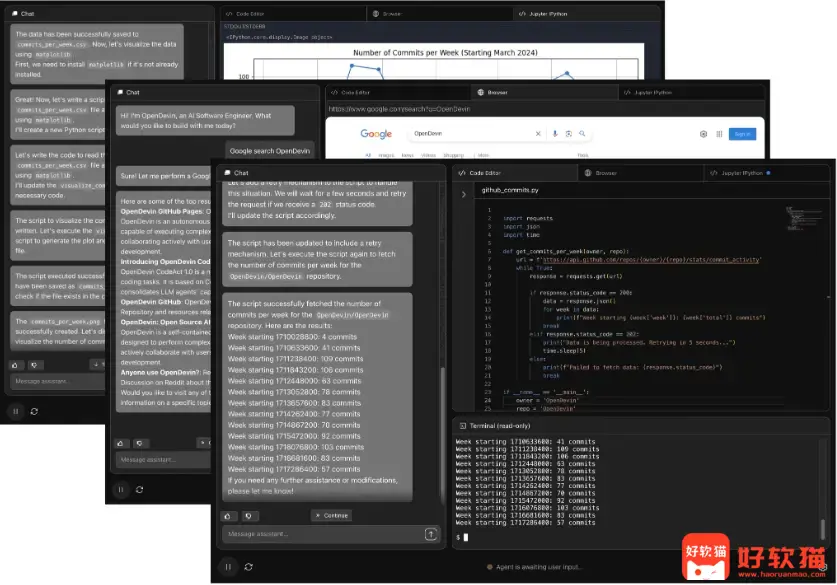The height and width of the screenshot is (585, 837).
Task: Click reset refresh icon in front window
Action: click(x=249, y=567)
